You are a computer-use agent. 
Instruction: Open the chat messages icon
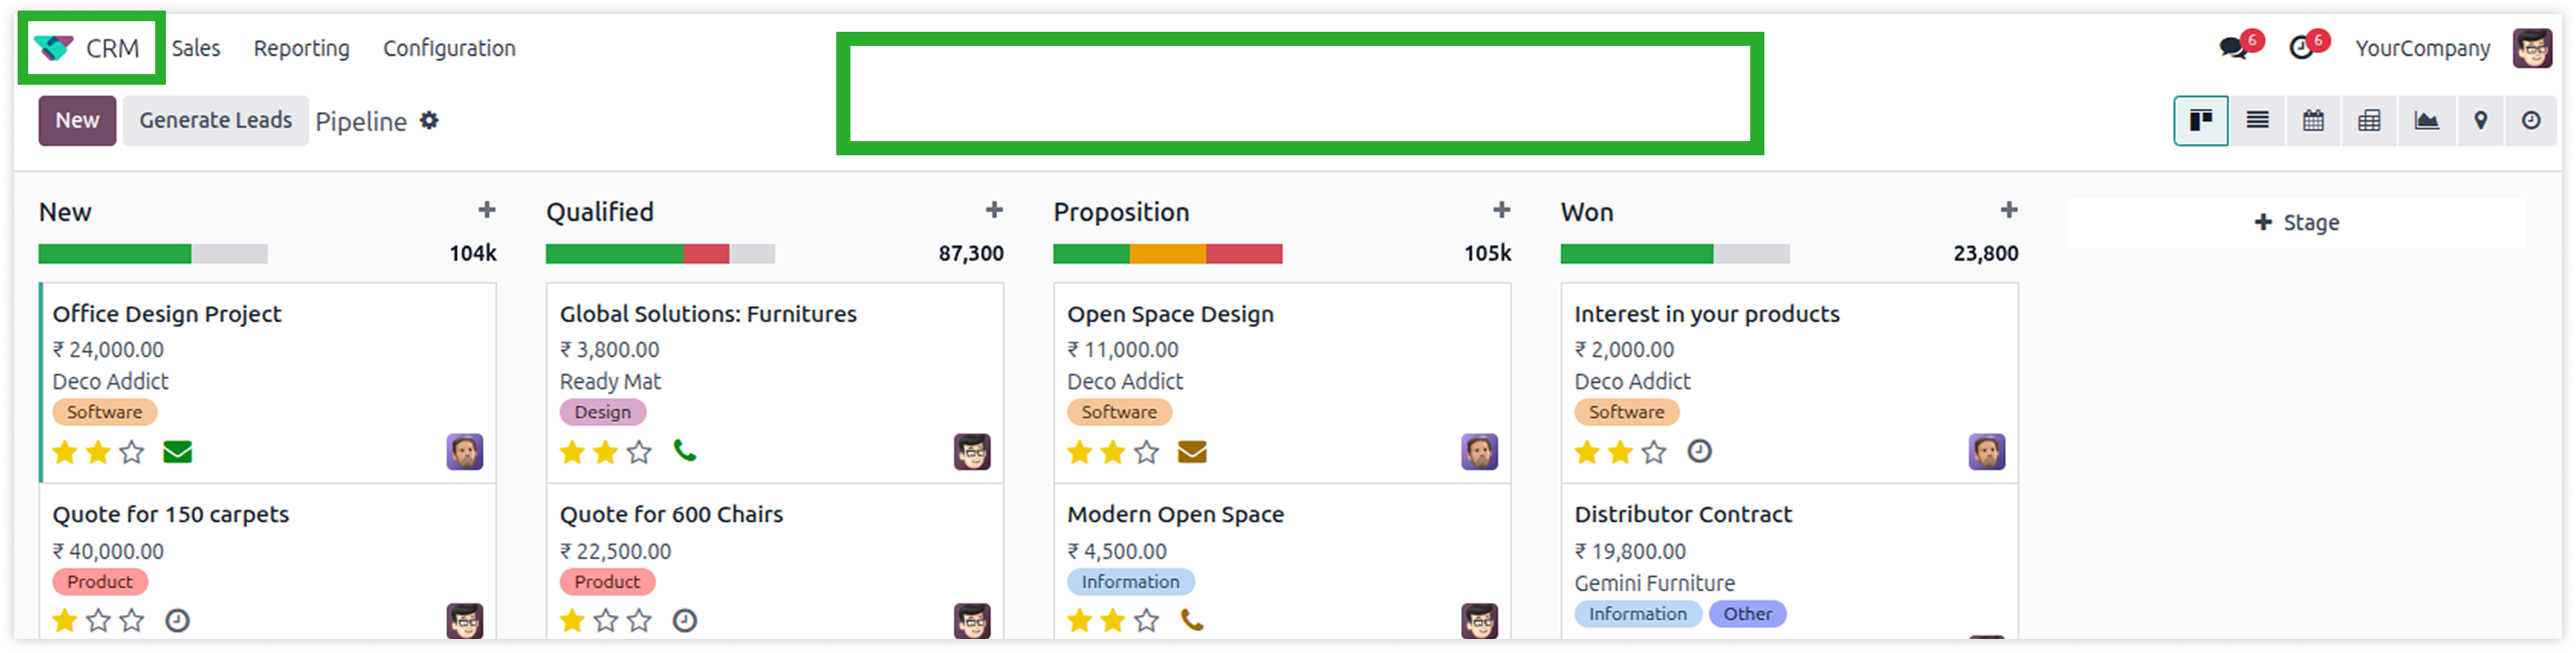pos(2232,48)
